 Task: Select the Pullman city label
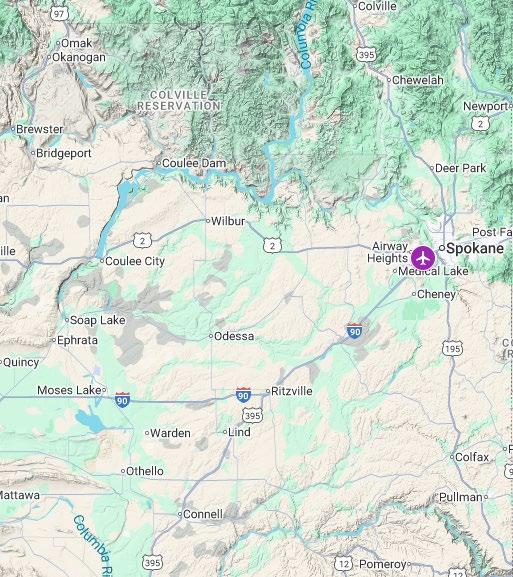pyautogui.click(x=461, y=497)
